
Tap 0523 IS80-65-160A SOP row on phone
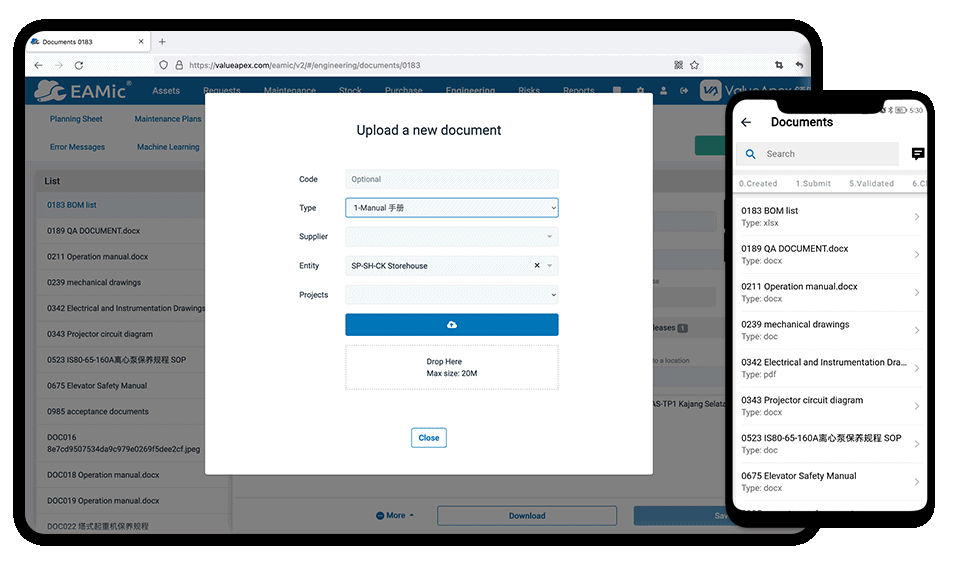(x=830, y=444)
